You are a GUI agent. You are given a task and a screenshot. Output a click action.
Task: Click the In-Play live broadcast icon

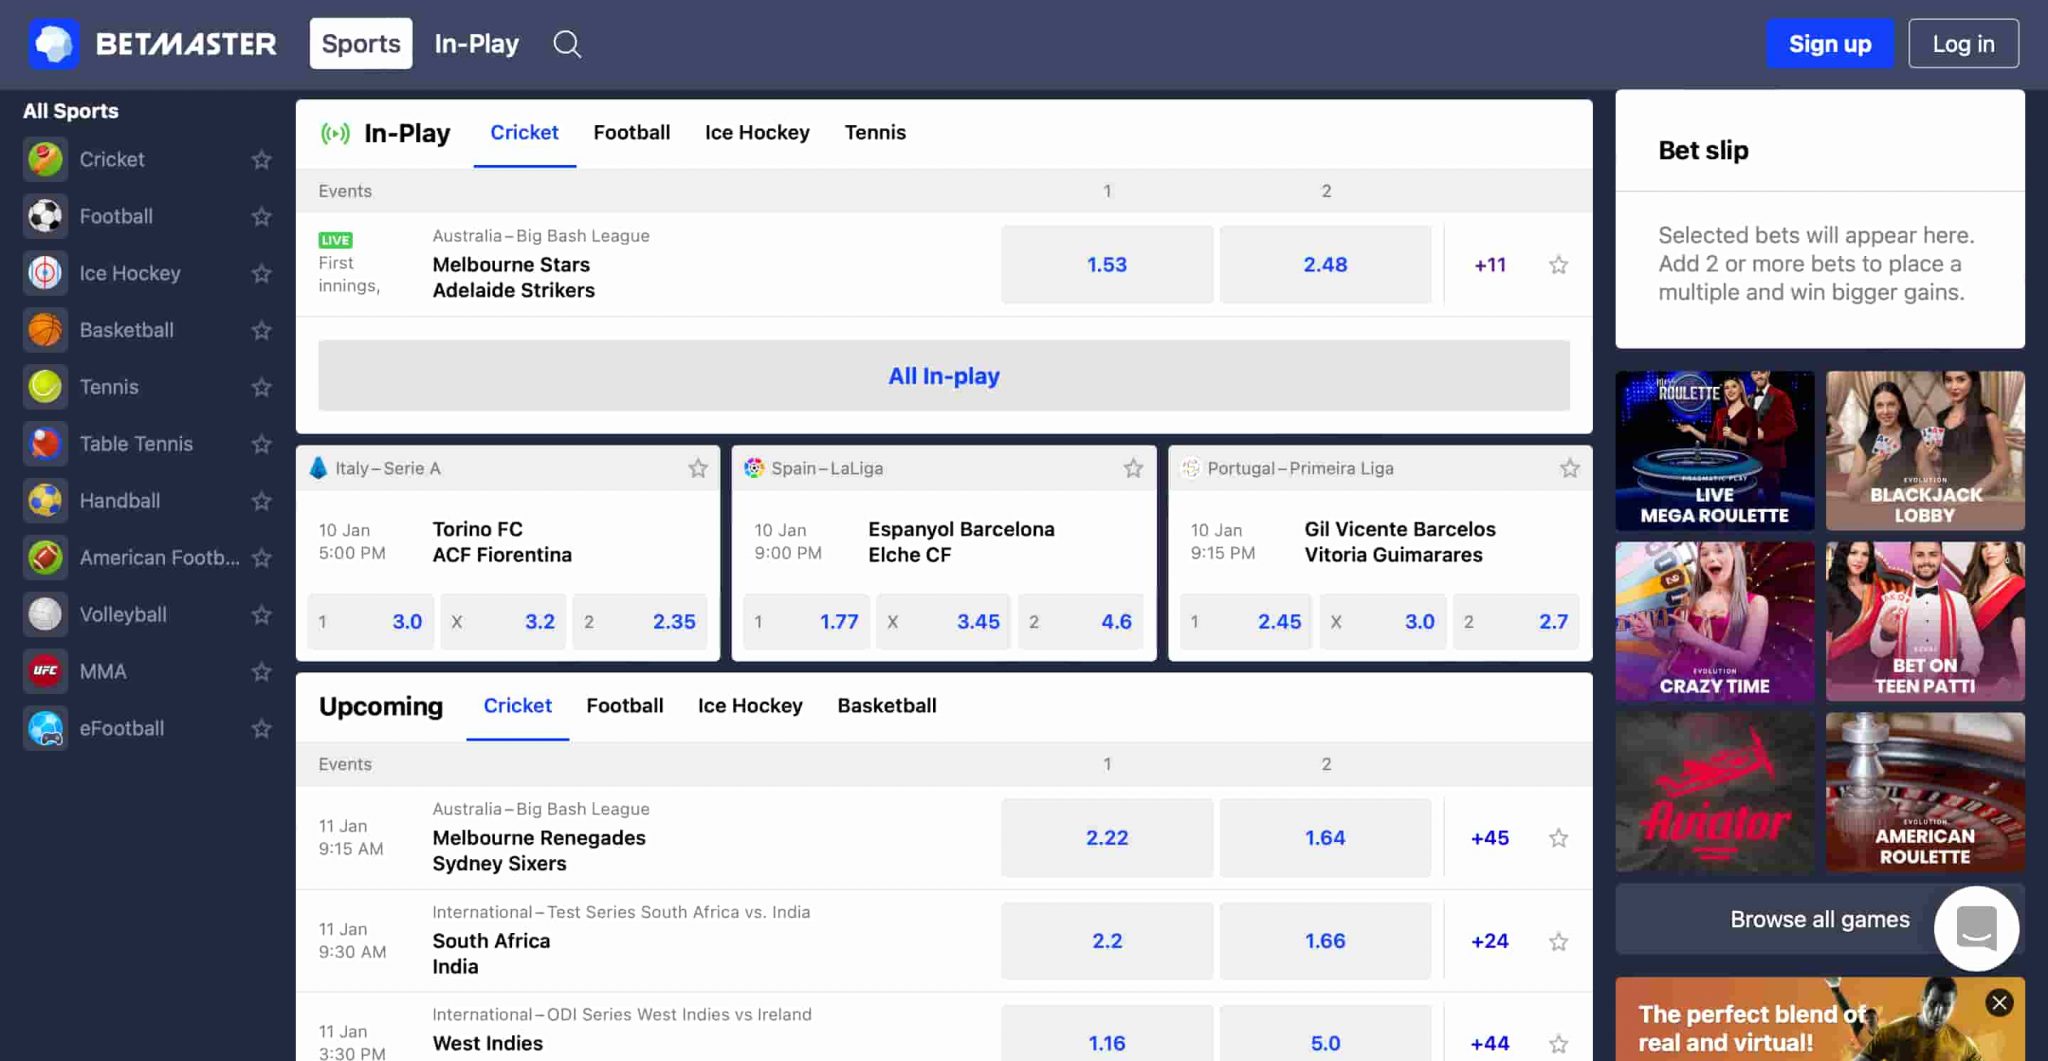pyautogui.click(x=335, y=133)
